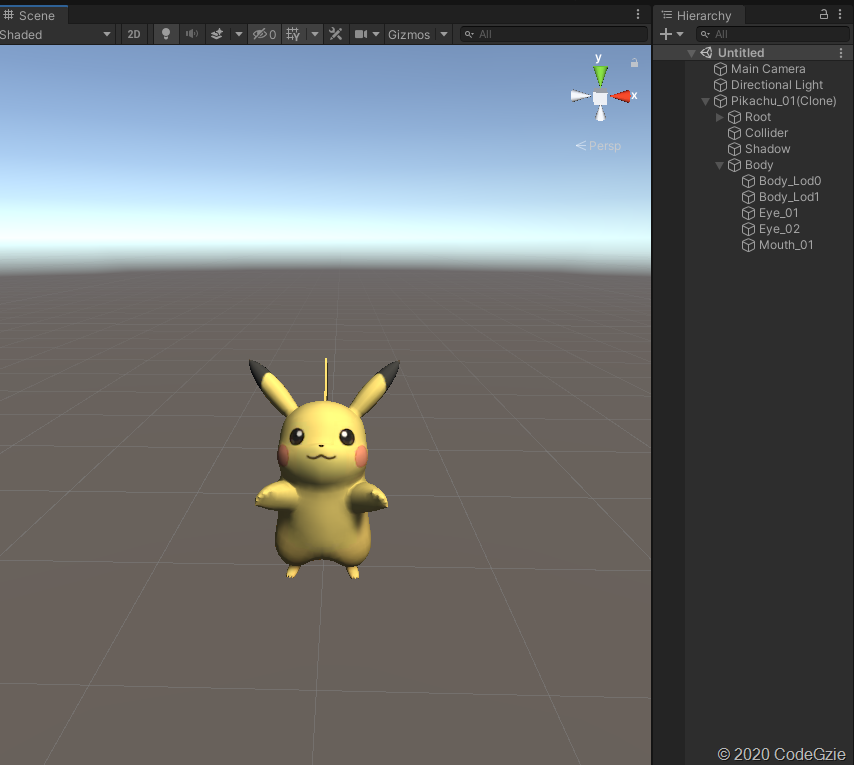Collapse Pikachu_01(Clone) object
This screenshot has width=854, height=765.
pyautogui.click(x=705, y=101)
